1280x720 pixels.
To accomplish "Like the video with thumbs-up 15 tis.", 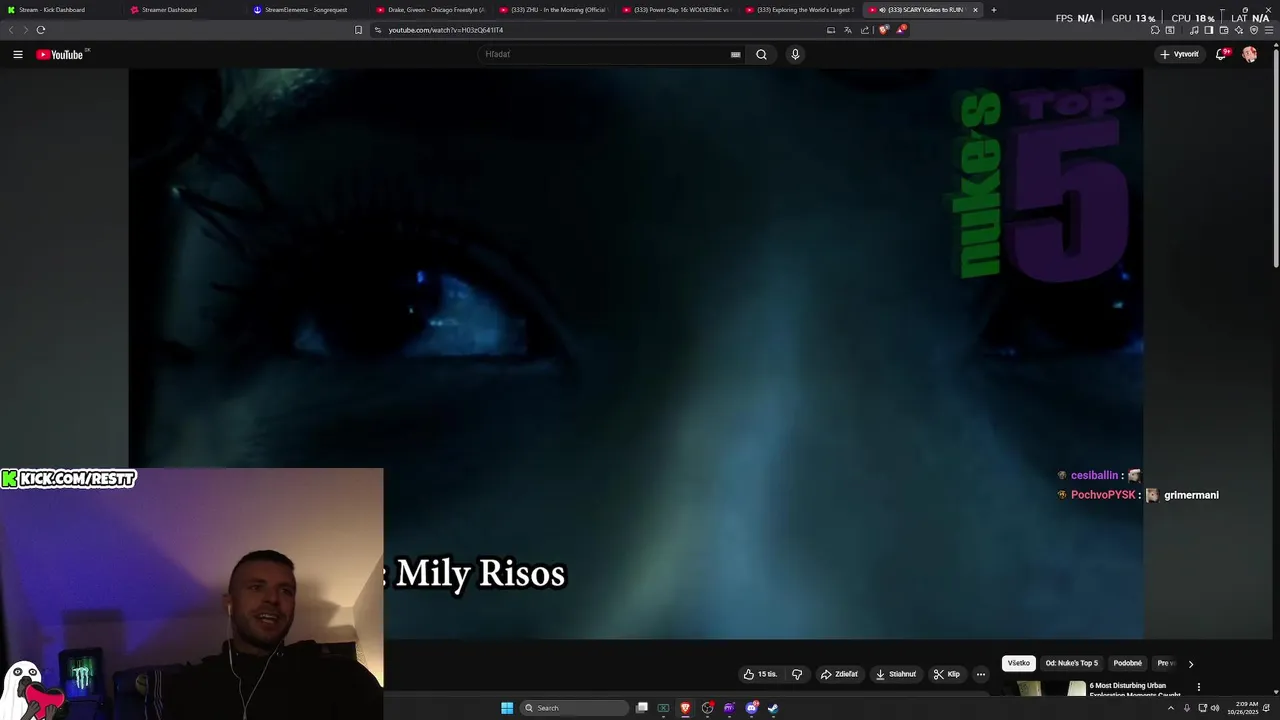I will (x=760, y=674).
